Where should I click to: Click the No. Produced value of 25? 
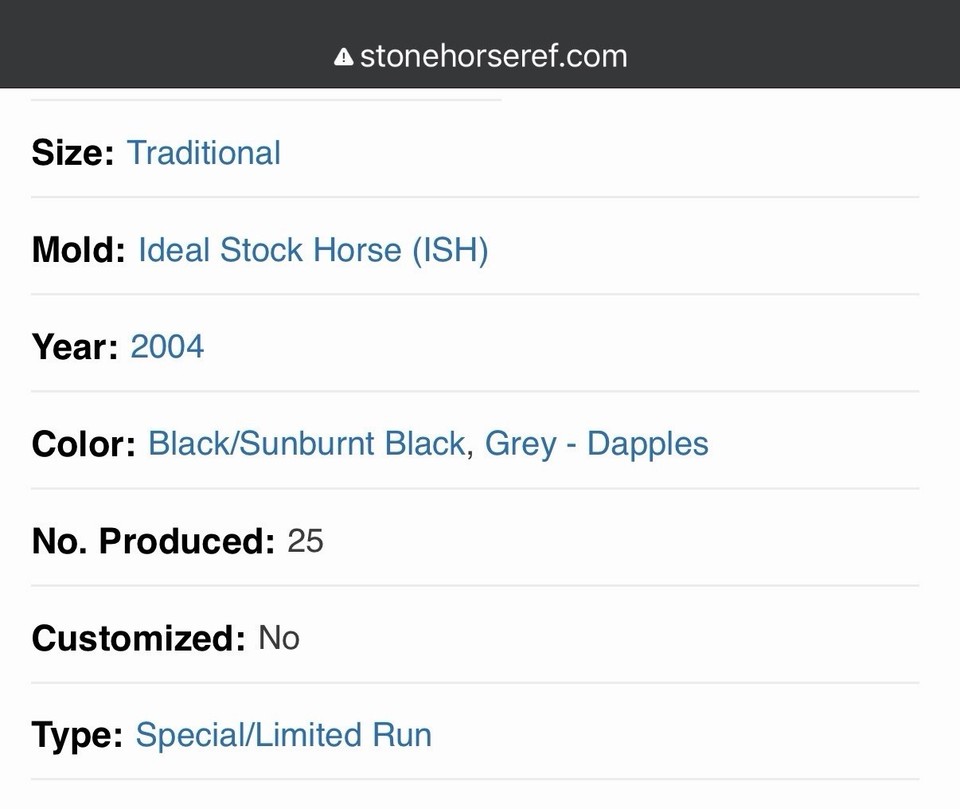tap(307, 541)
